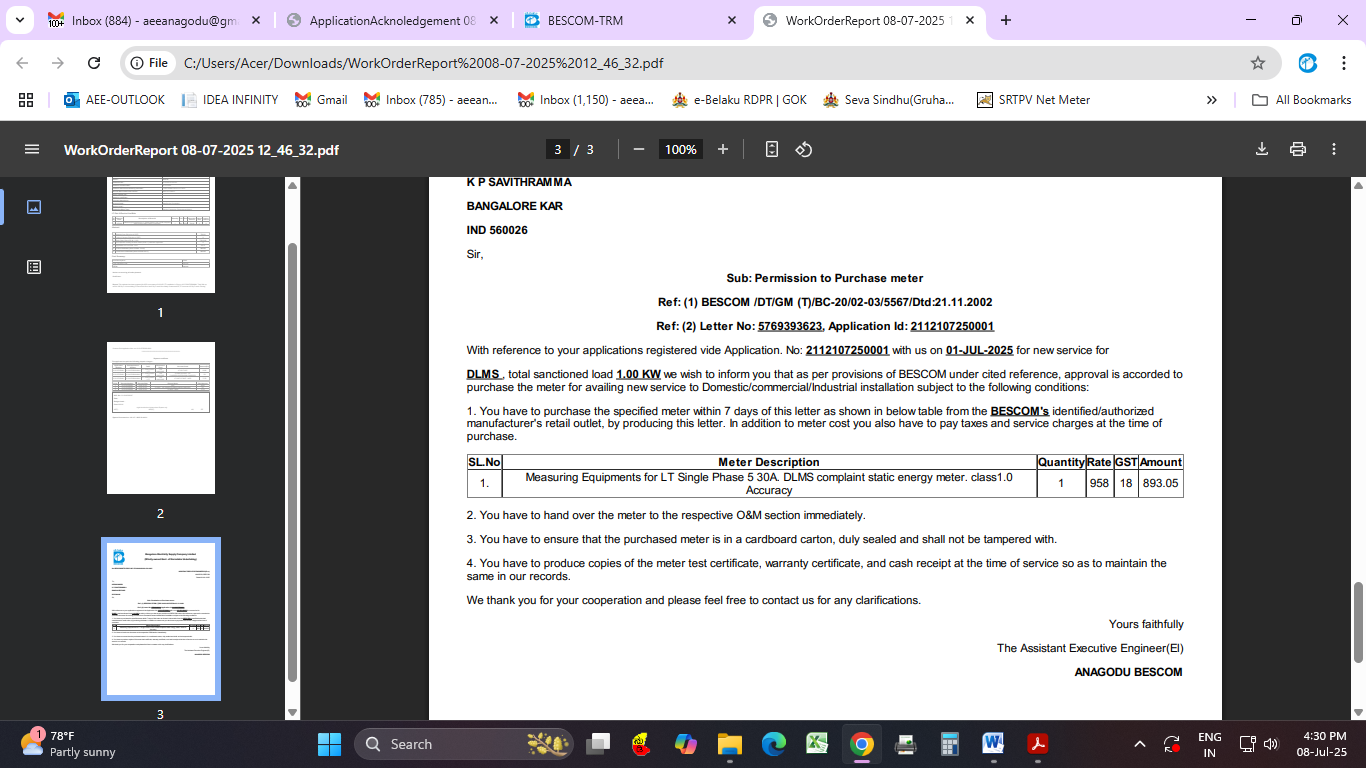Open a new browser tab
1366x768 pixels.
point(1006,20)
